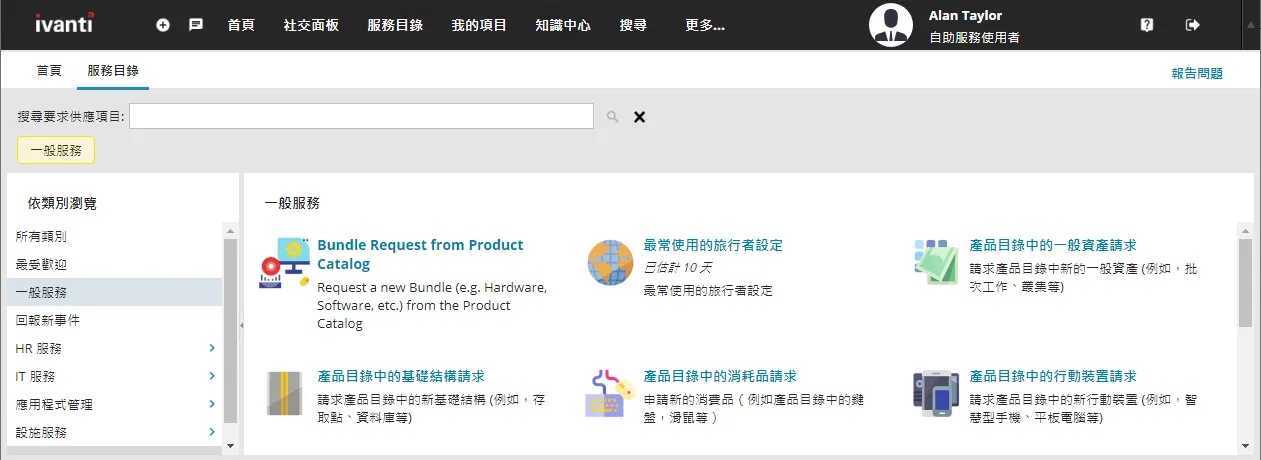Viewport: 1261px width, 460px height.
Task: Click the 消耗品請求 keyboard icon
Action: tap(611, 393)
